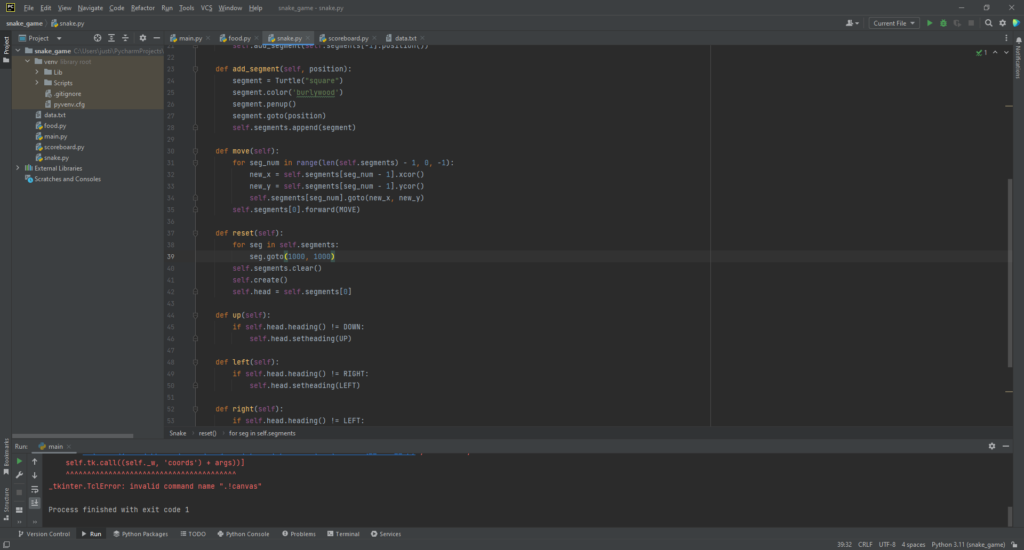Start debugging with the green bug icon
The width and height of the screenshot is (1024, 550).
pyautogui.click(x=943, y=24)
